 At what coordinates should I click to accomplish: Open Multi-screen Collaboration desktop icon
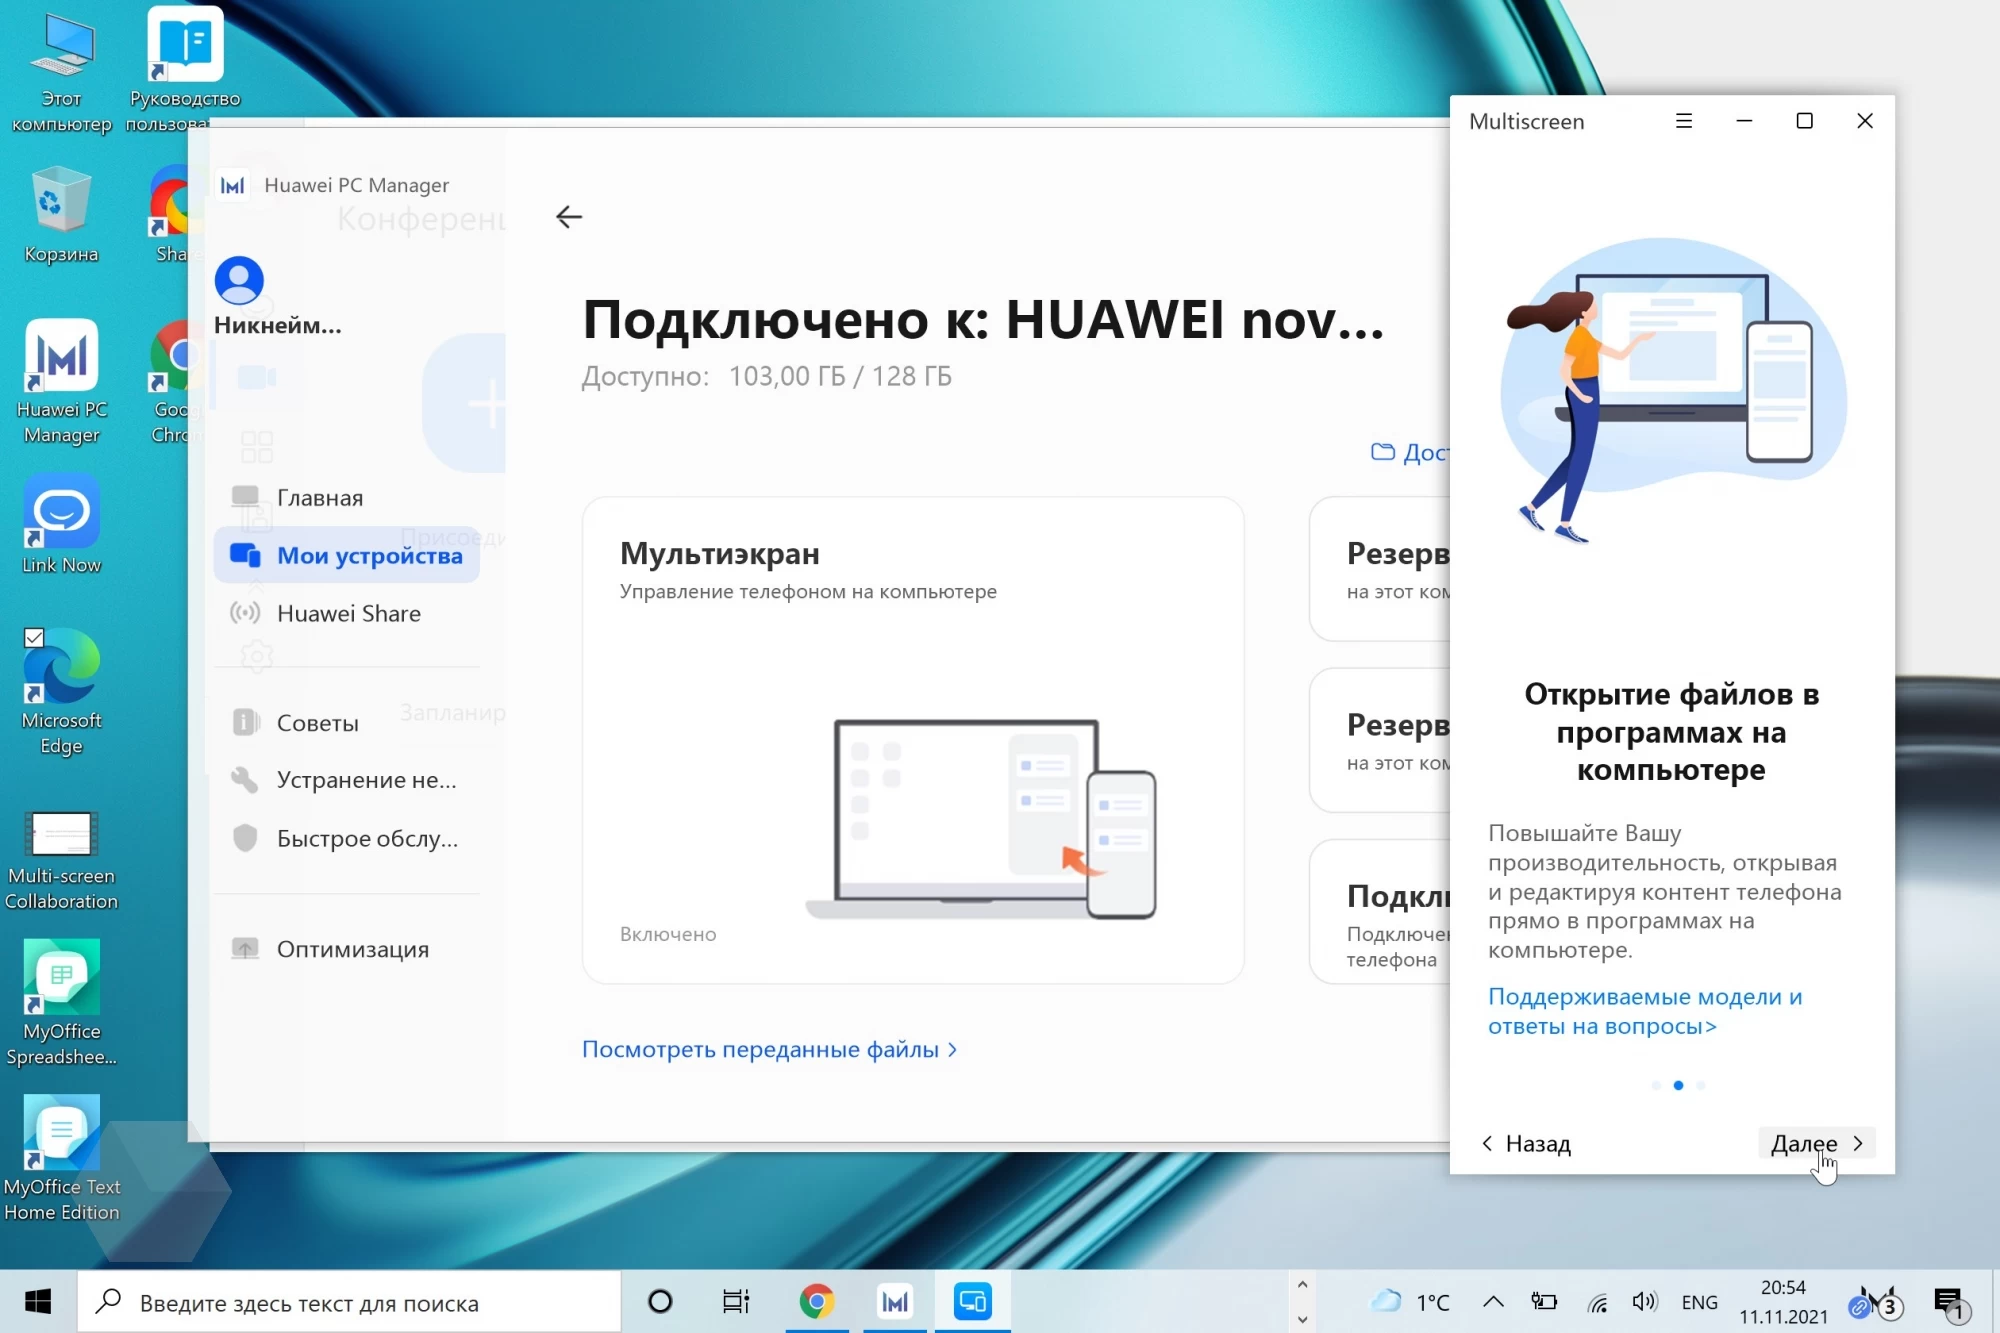62,860
